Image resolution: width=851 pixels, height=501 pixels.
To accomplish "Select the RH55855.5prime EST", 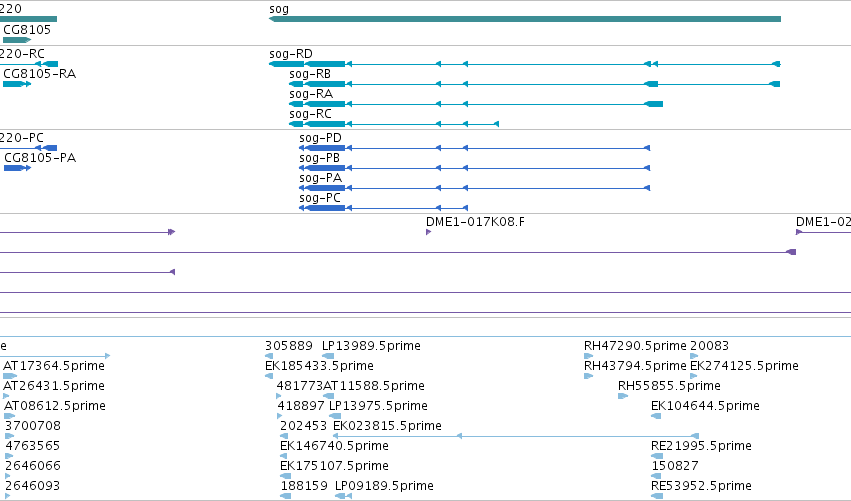I will (623, 396).
